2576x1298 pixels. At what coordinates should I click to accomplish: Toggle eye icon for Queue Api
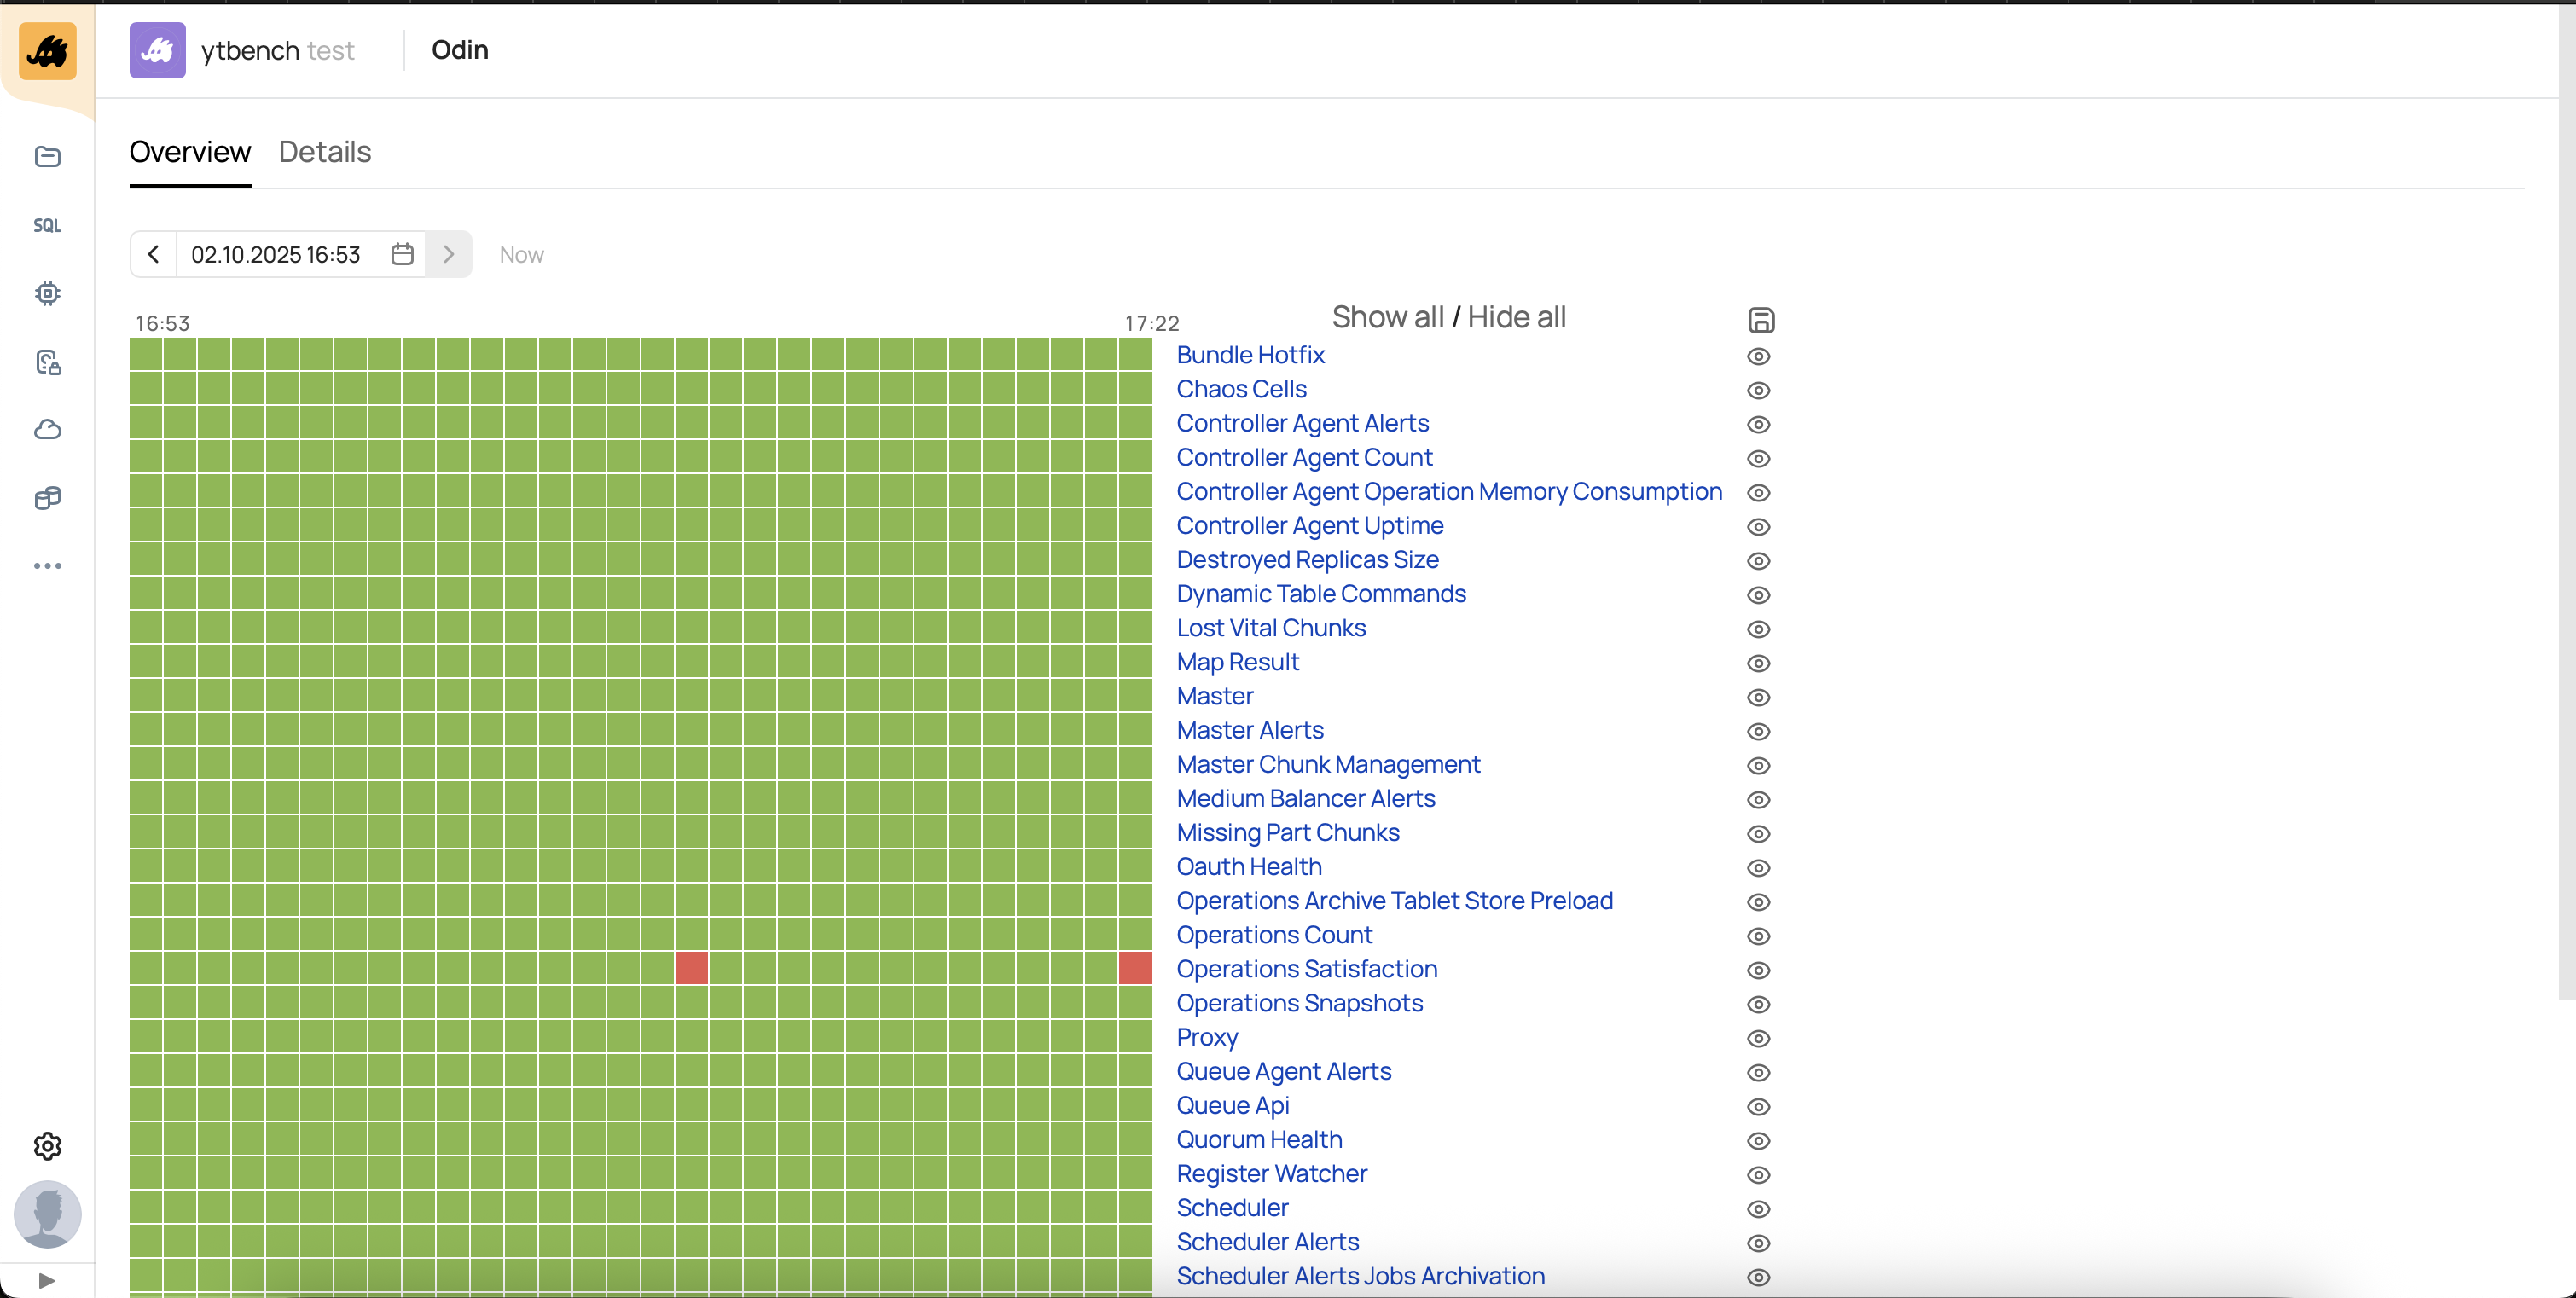tap(1758, 1106)
